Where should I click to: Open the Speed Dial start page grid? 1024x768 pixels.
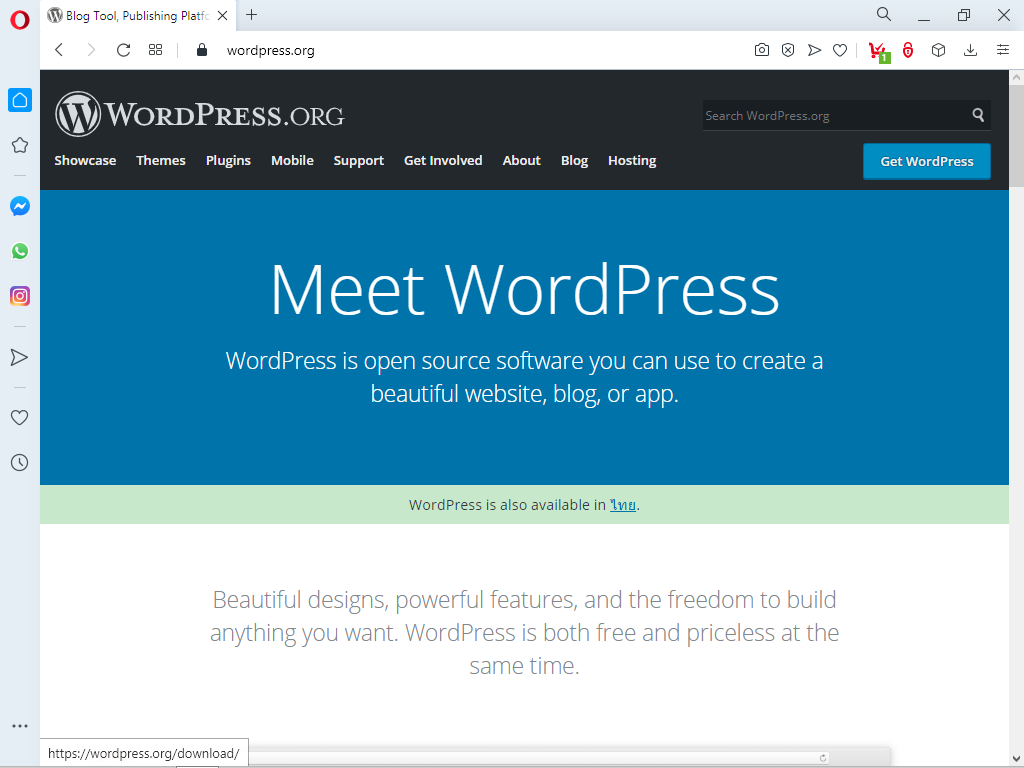click(x=155, y=50)
